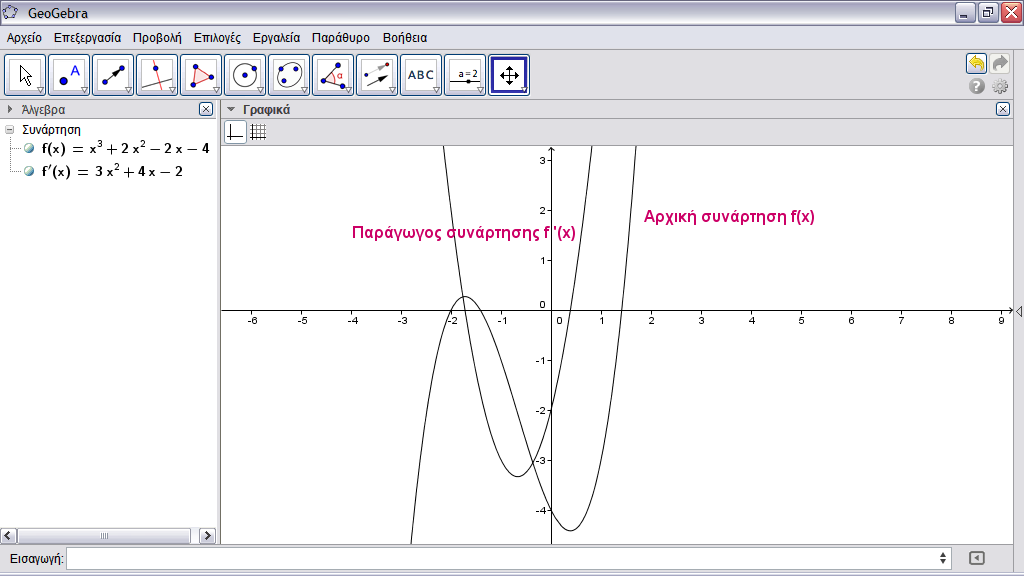The height and width of the screenshot is (576, 1024).
Task: Expand the Άλγεβρα panel style bar triangle
Action: pyautogui.click(x=10, y=109)
